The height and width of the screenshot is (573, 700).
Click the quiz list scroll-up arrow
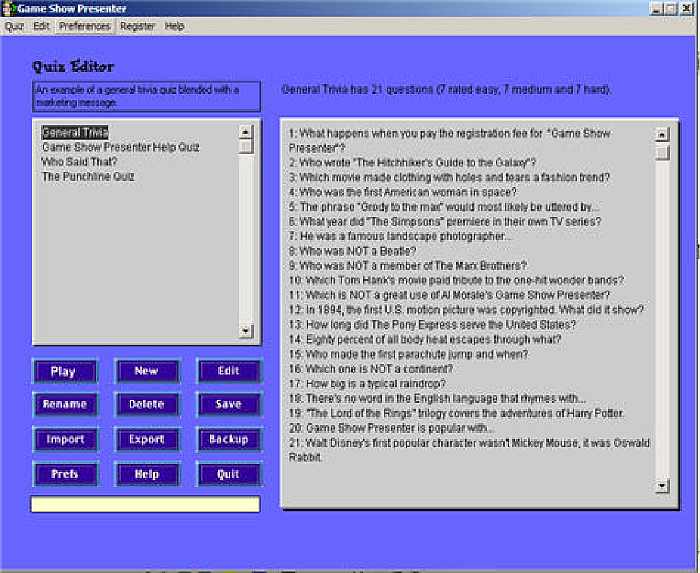[245, 132]
